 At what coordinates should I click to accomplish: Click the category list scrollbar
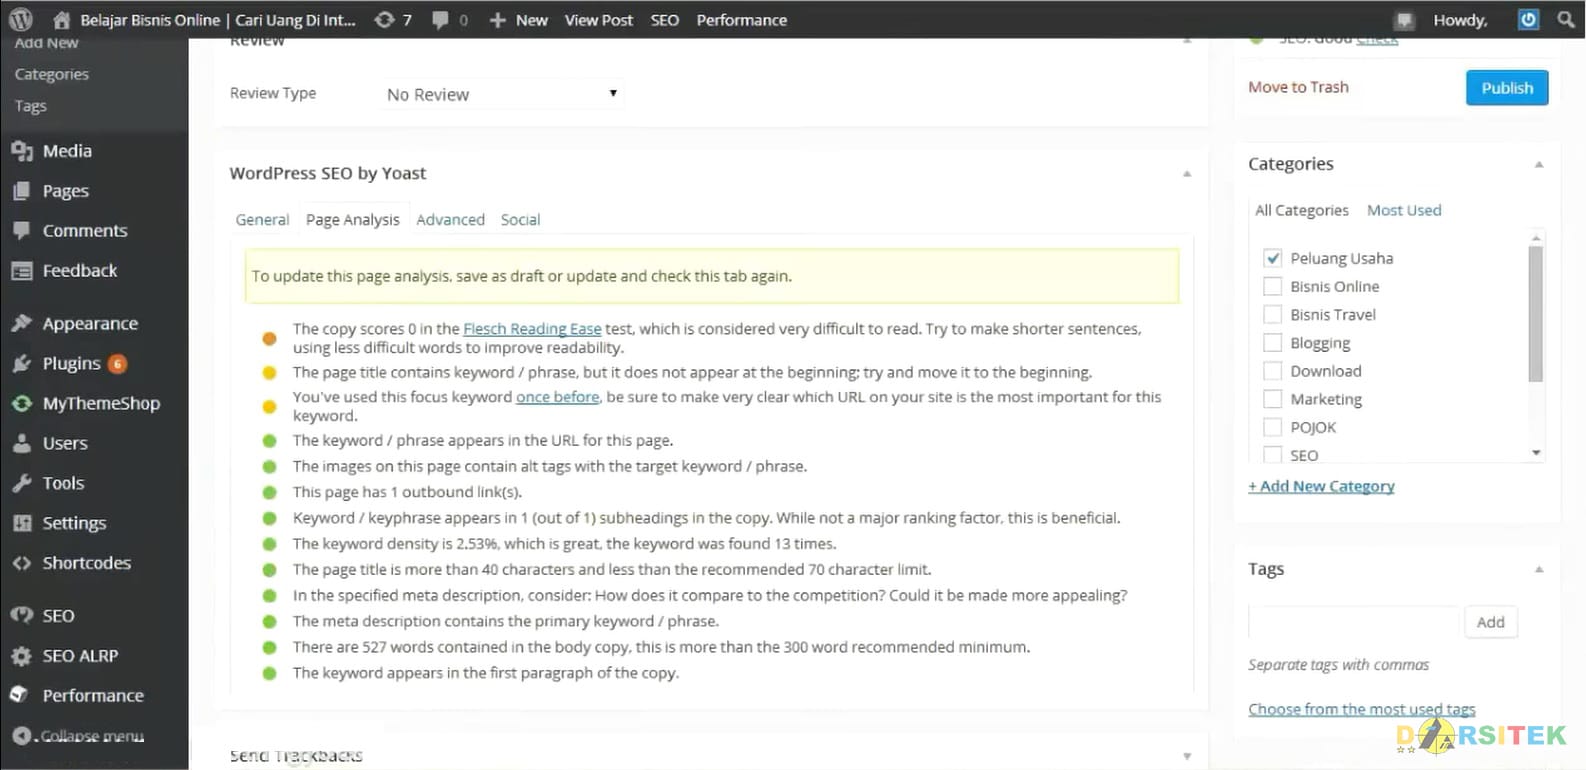click(1536, 314)
